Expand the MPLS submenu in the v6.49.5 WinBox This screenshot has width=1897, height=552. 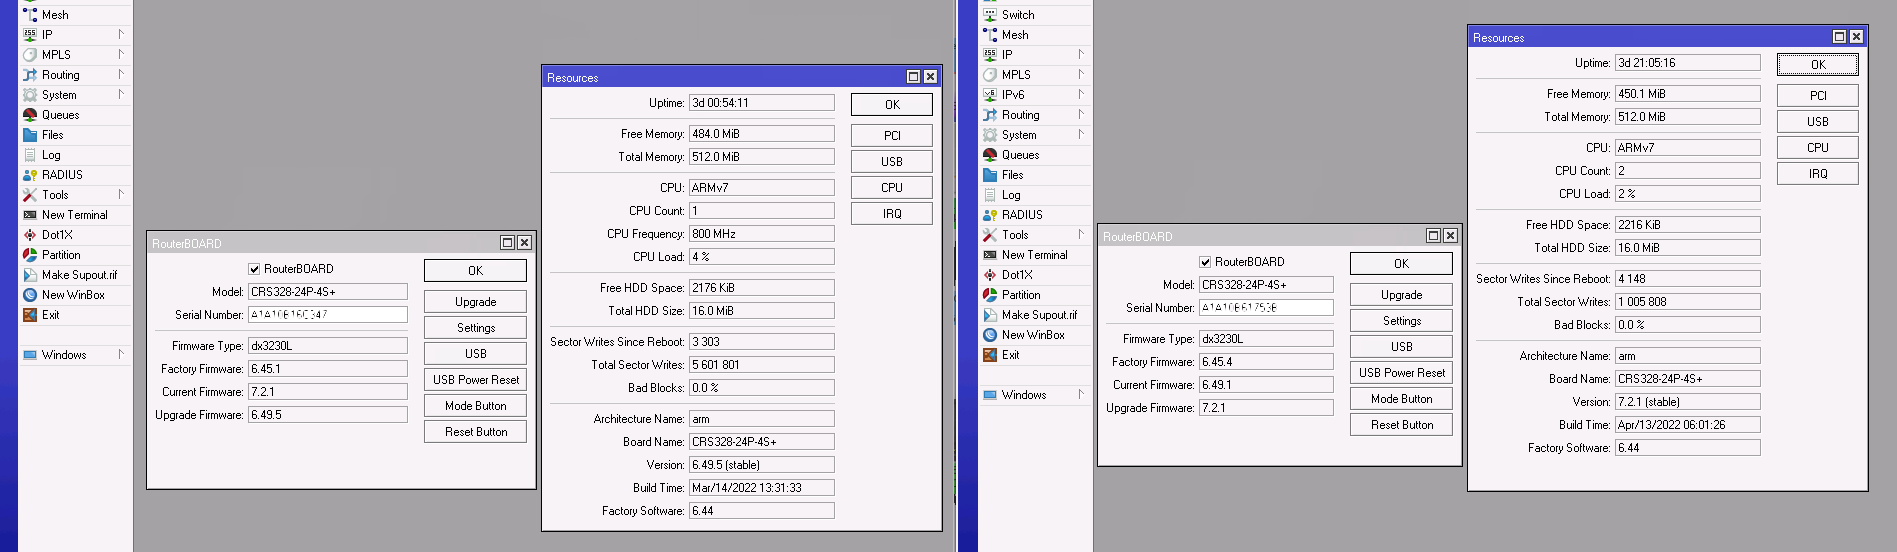click(121, 54)
